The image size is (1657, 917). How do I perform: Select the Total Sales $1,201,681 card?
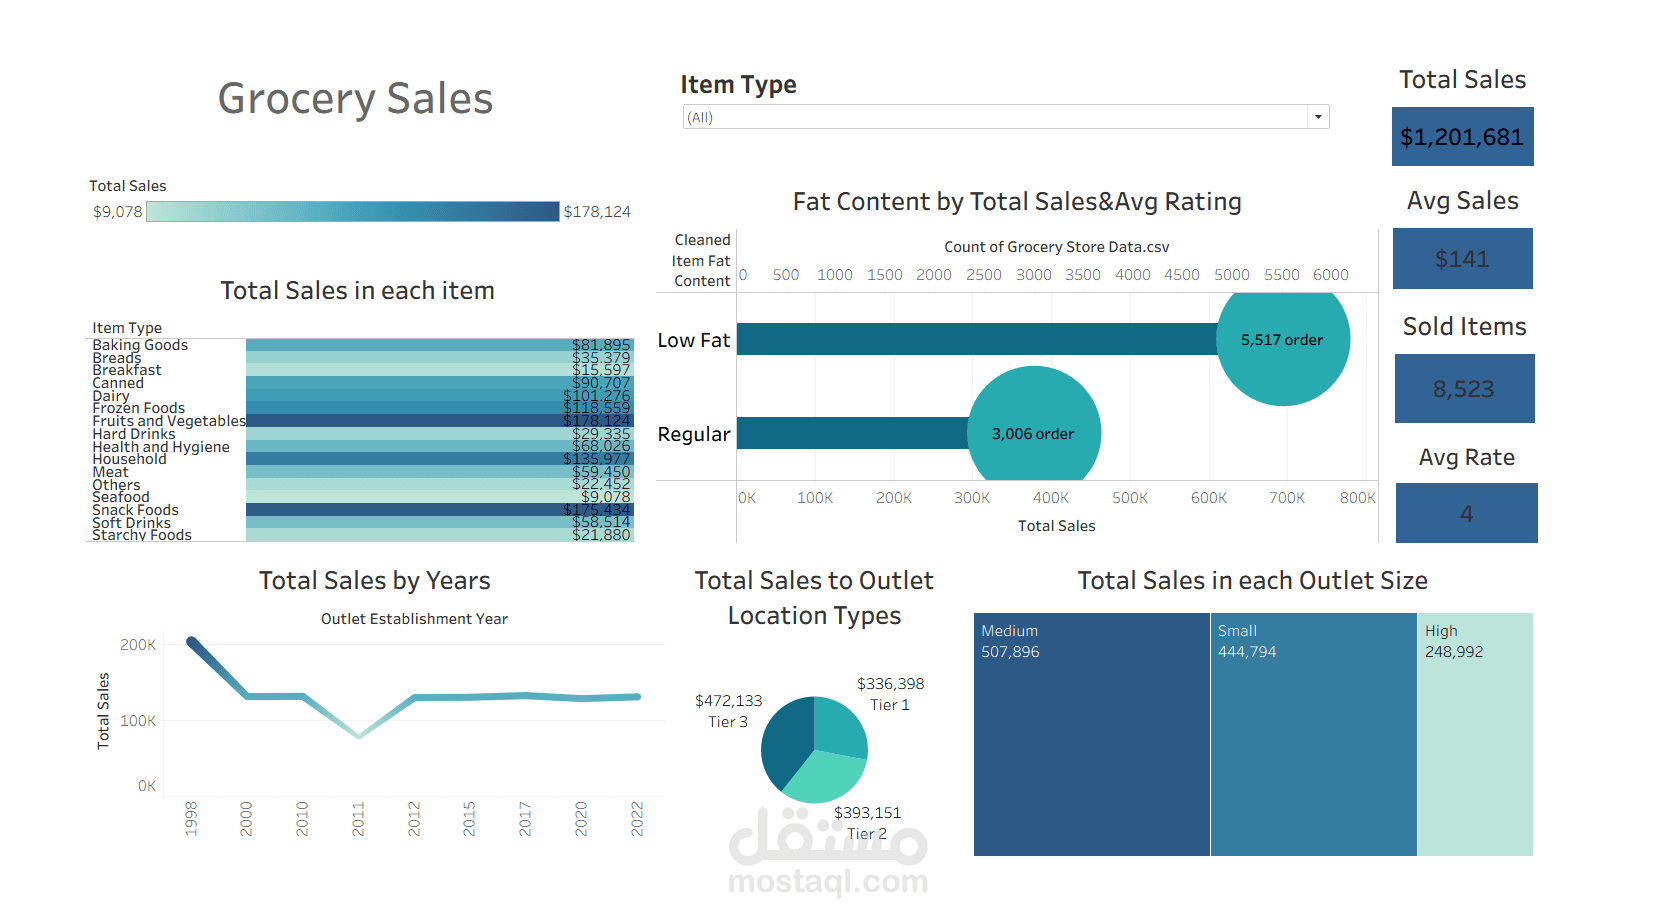1462,137
